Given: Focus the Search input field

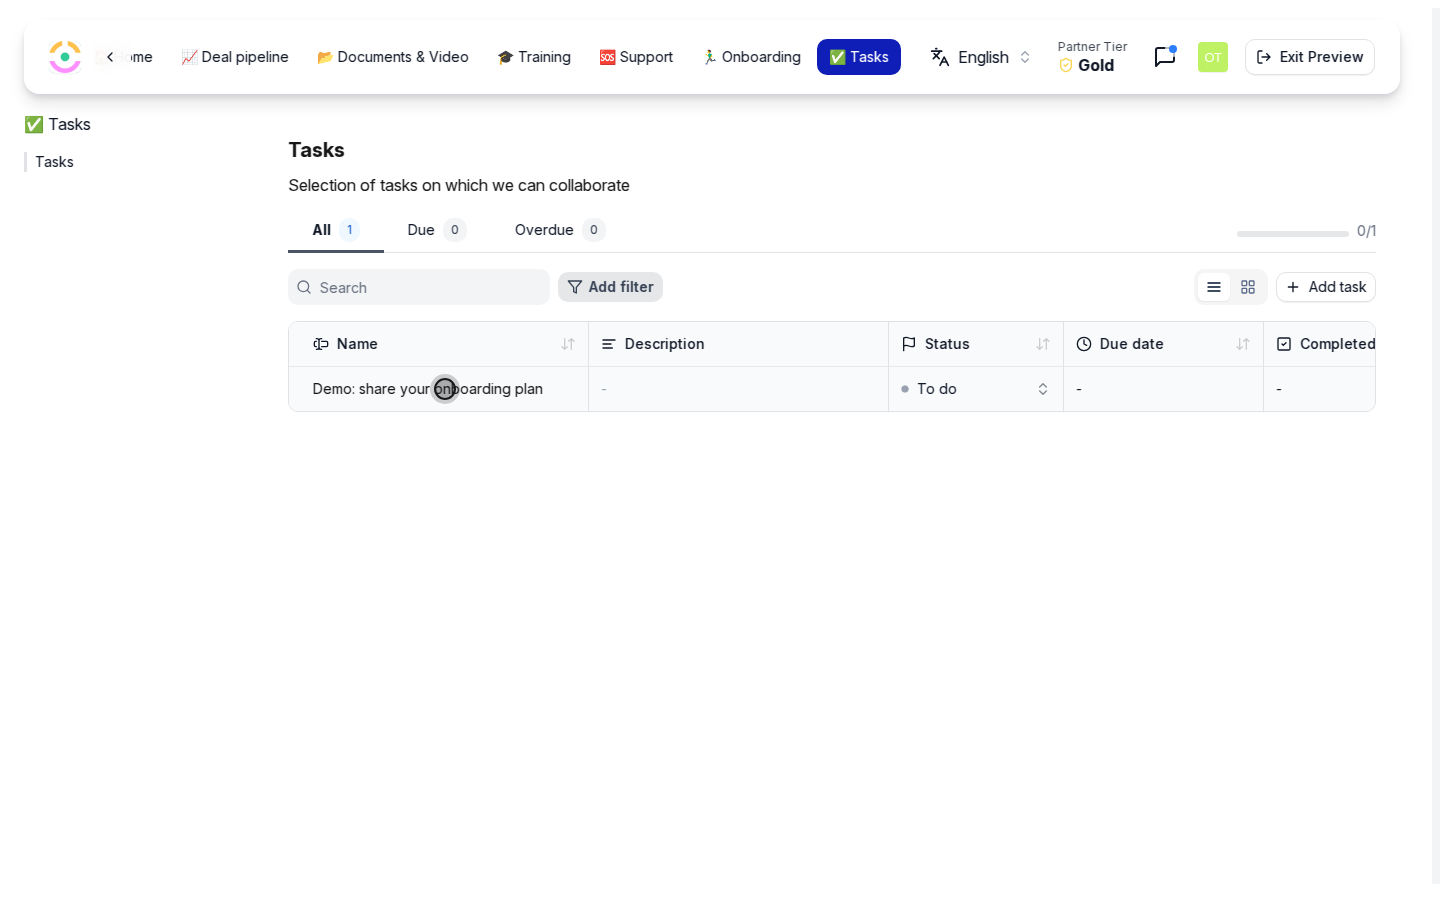Looking at the screenshot, I should (x=419, y=287).
